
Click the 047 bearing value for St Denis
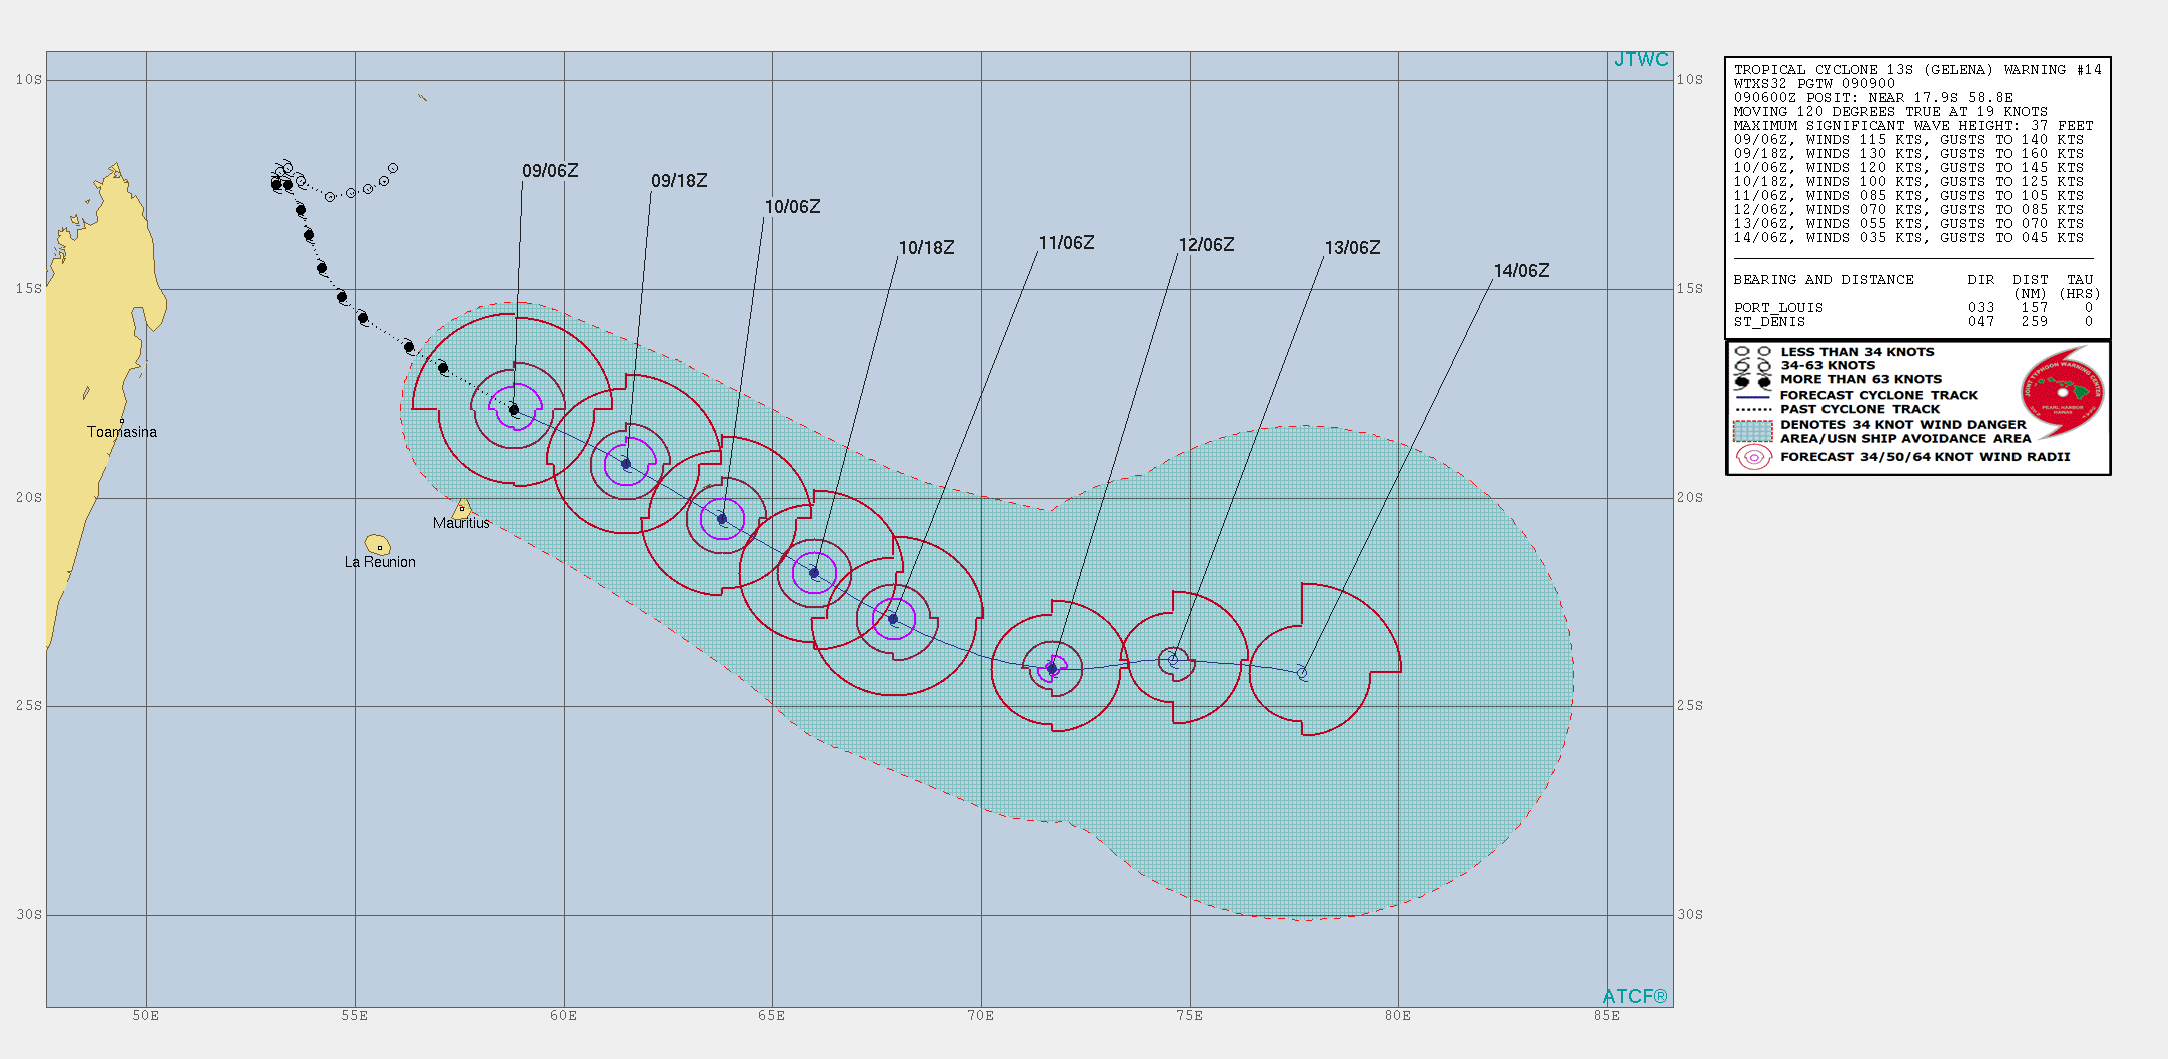point(1980,322)
